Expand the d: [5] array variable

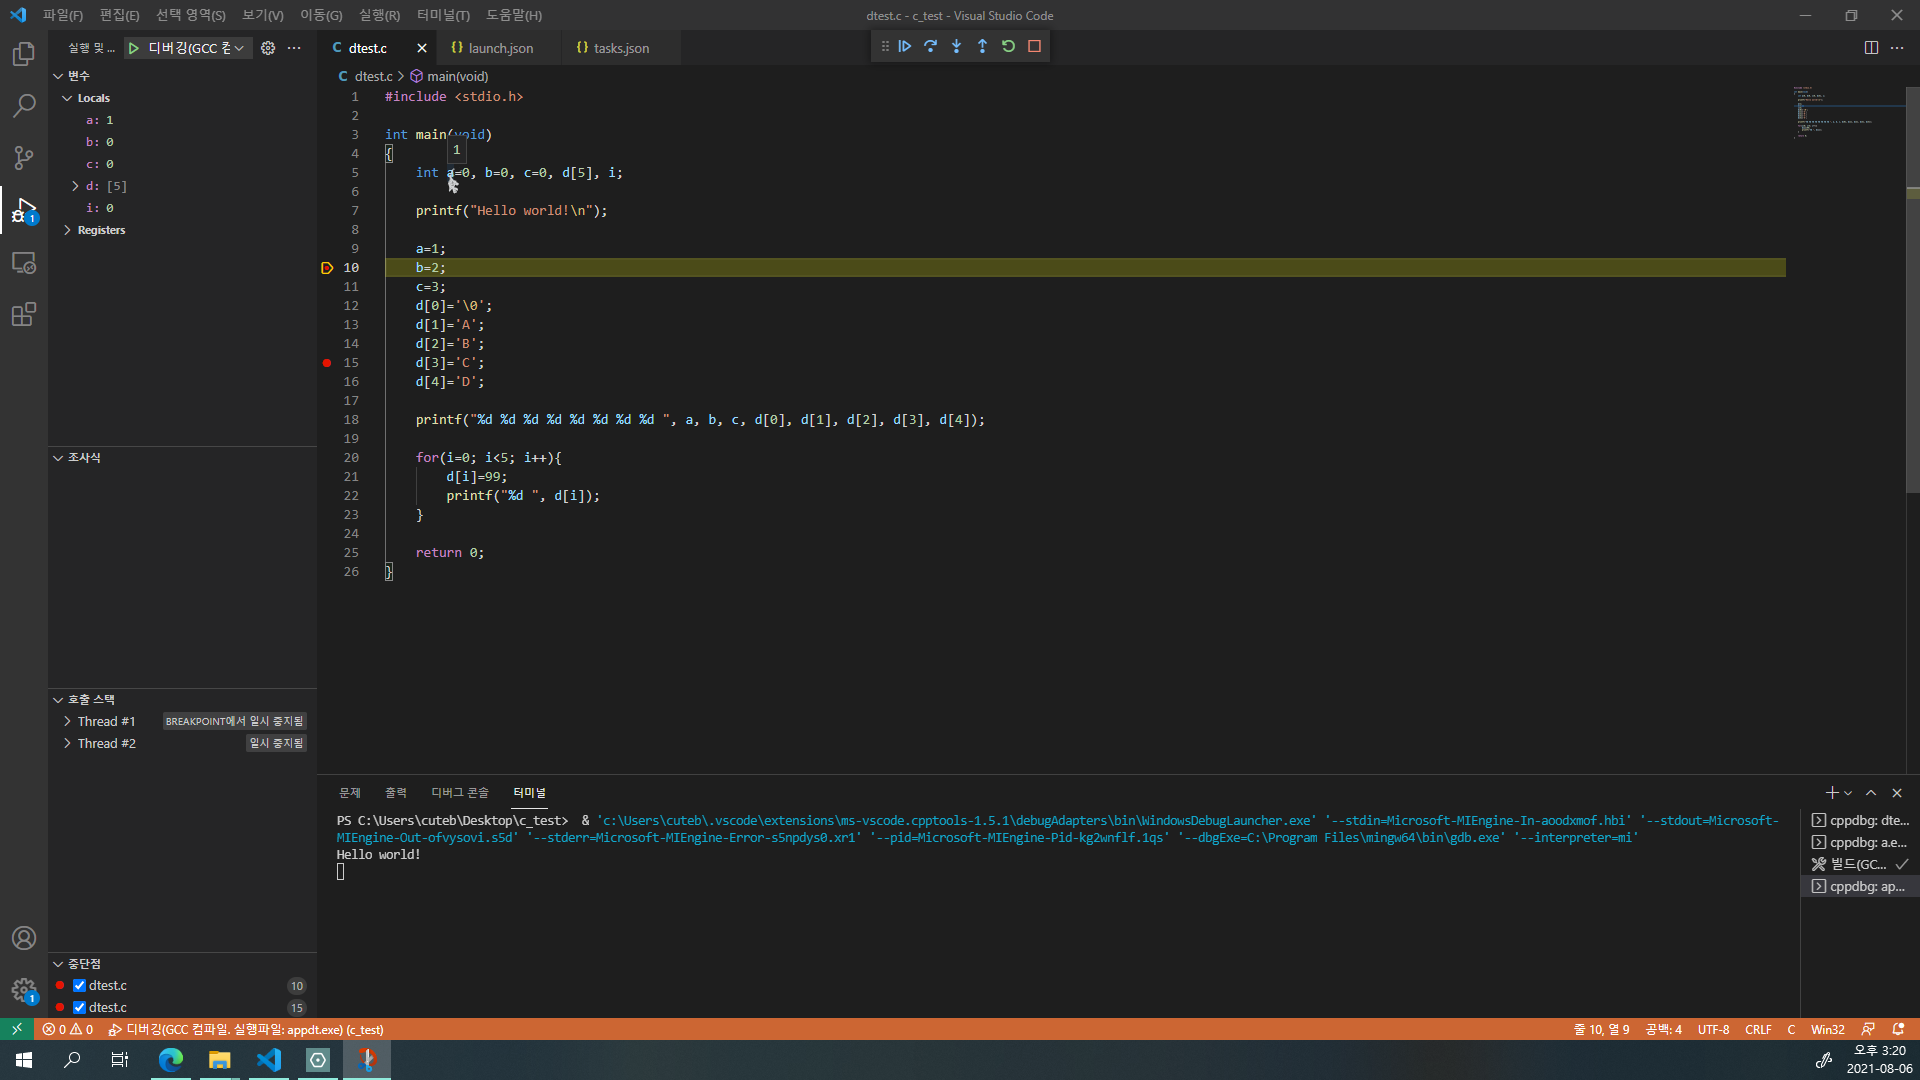pos(75,186)
